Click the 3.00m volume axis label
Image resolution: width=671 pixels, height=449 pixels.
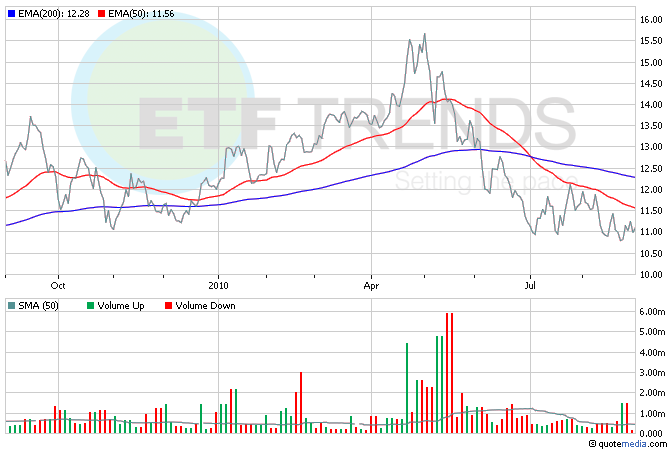(x=653, y=373)
